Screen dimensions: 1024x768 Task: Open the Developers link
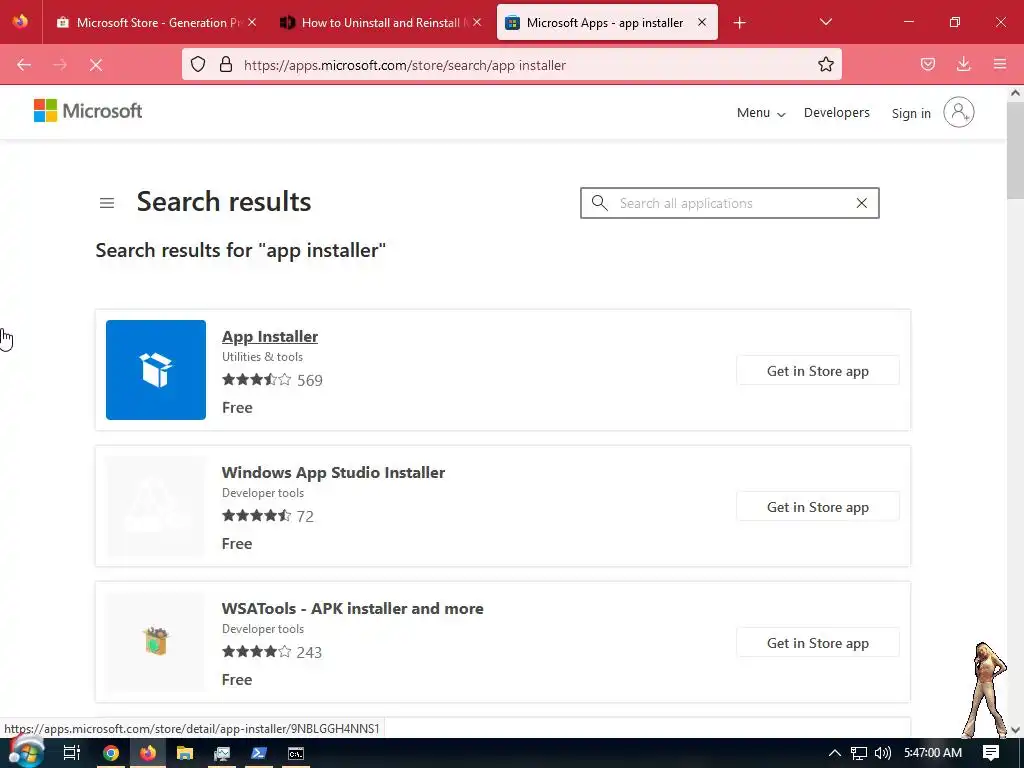point(837,112)
